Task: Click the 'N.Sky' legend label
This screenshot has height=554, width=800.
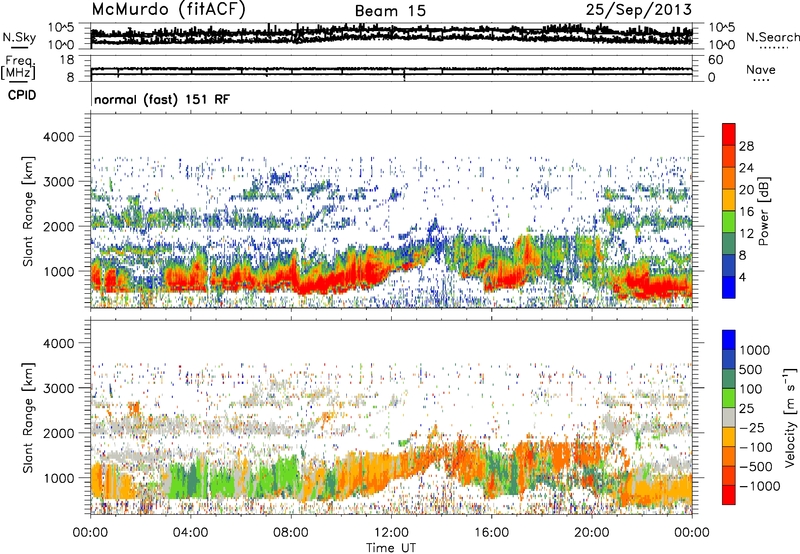Action: click(x=19, y=37)
